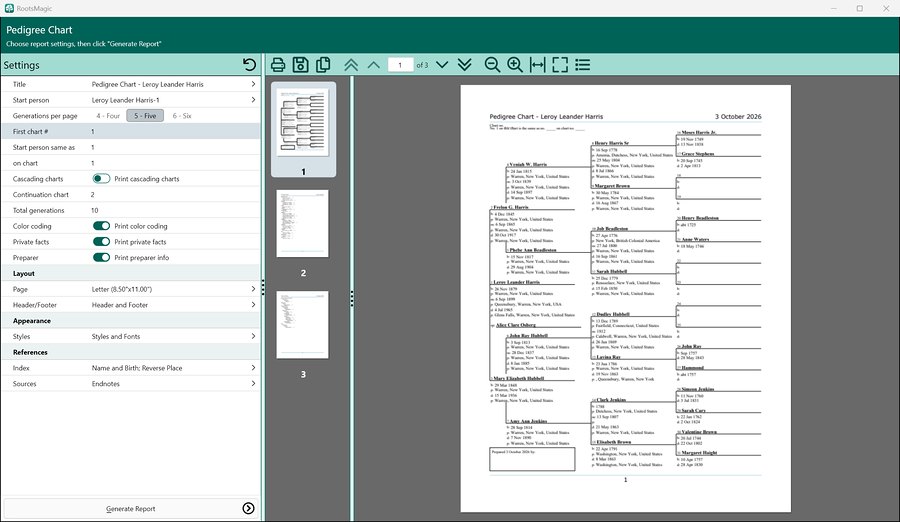The image size is (900, 522).
Task: Reset settings with the circular arrow icon
Action: (249, 64)
